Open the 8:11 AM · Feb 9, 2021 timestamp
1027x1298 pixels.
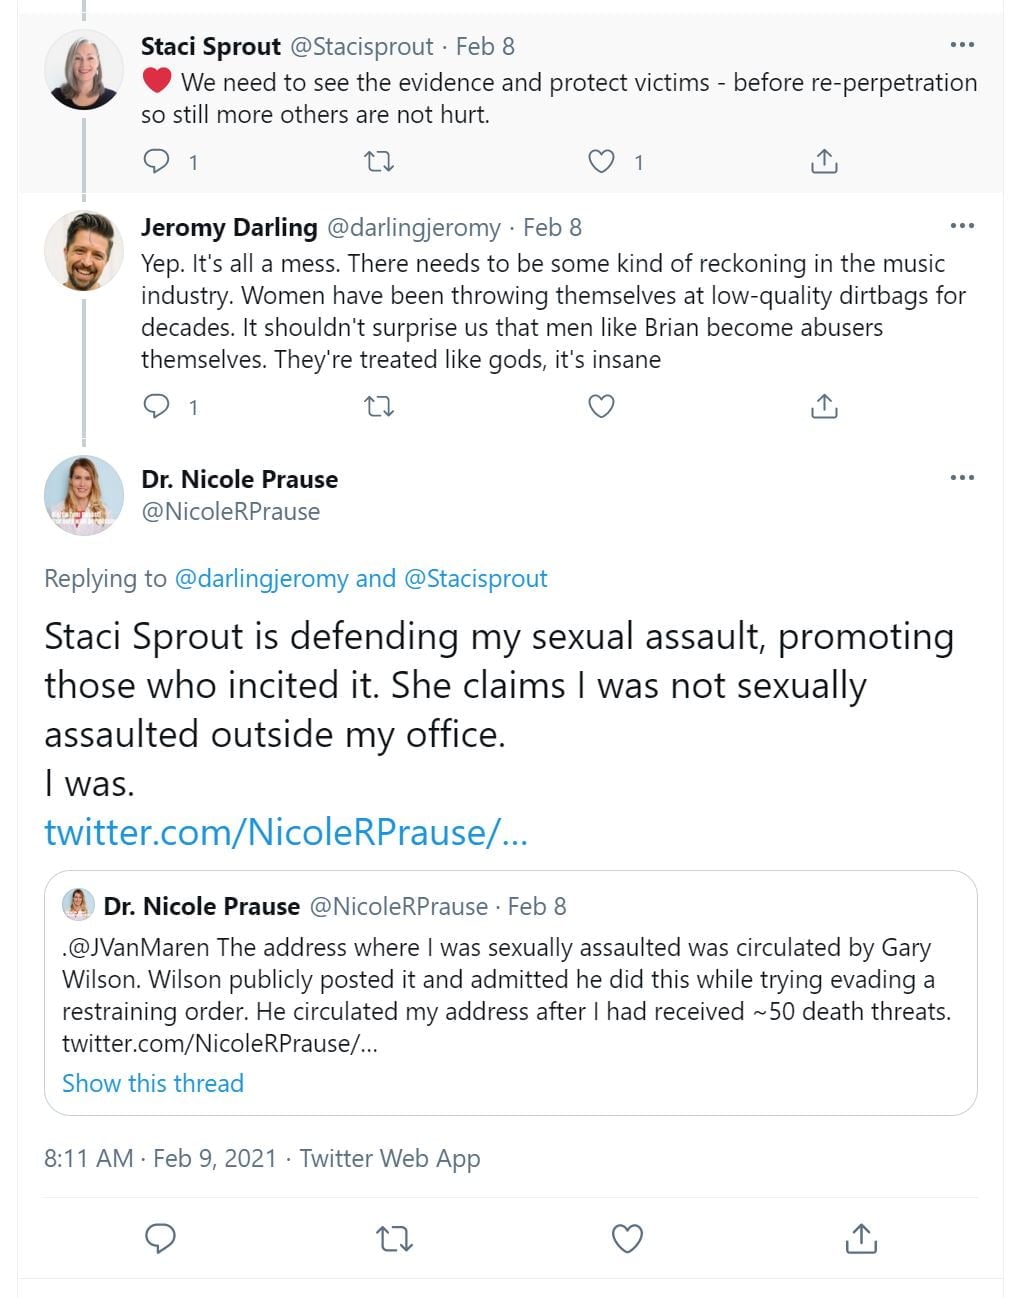coord(160,1158)
